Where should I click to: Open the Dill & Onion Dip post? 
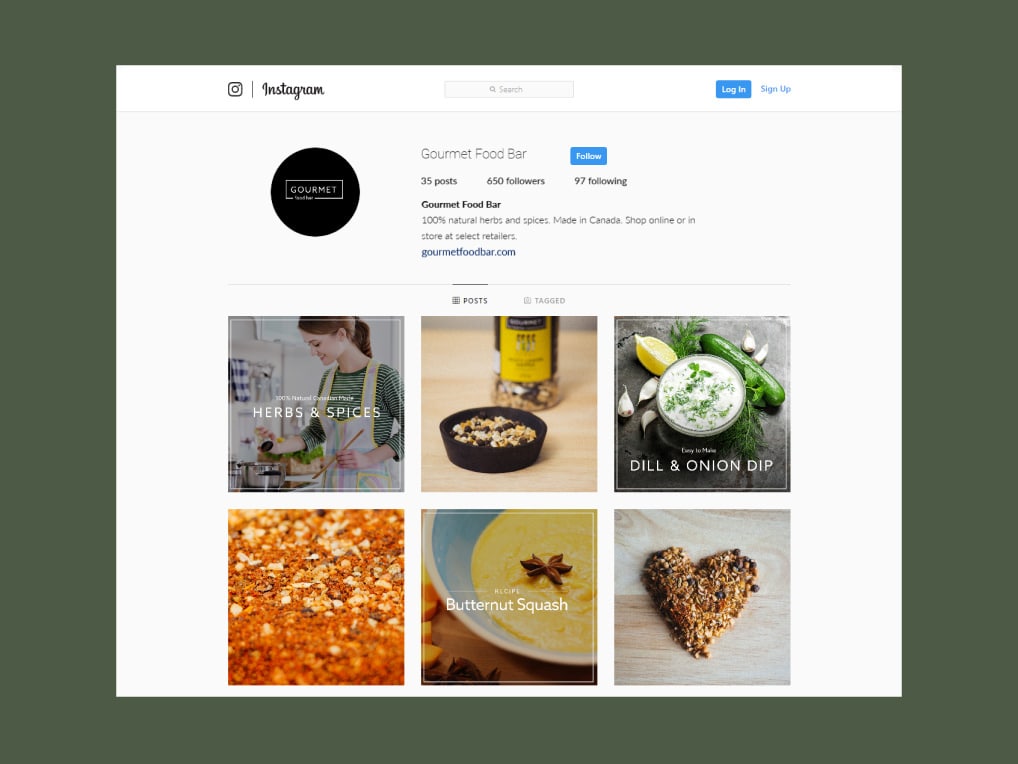coord(702,404)
